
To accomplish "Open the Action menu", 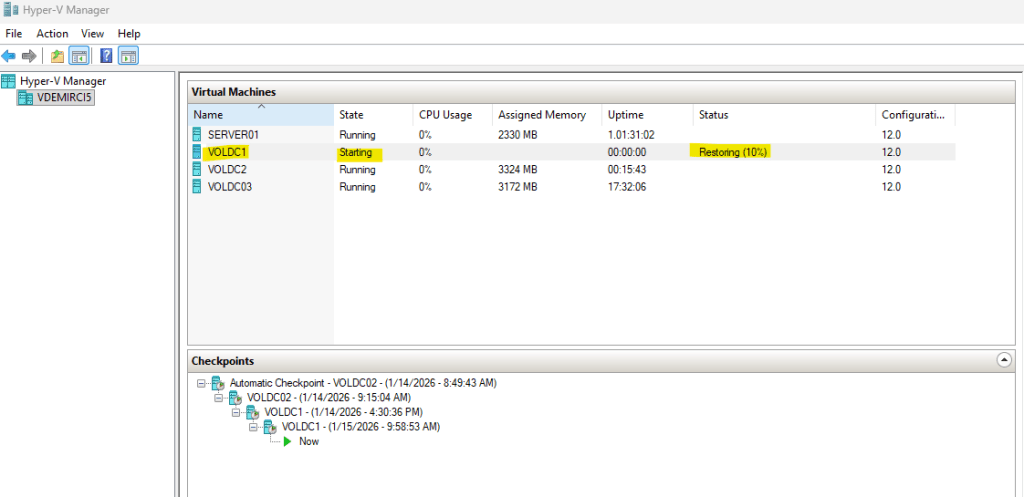I will [52, 34].
